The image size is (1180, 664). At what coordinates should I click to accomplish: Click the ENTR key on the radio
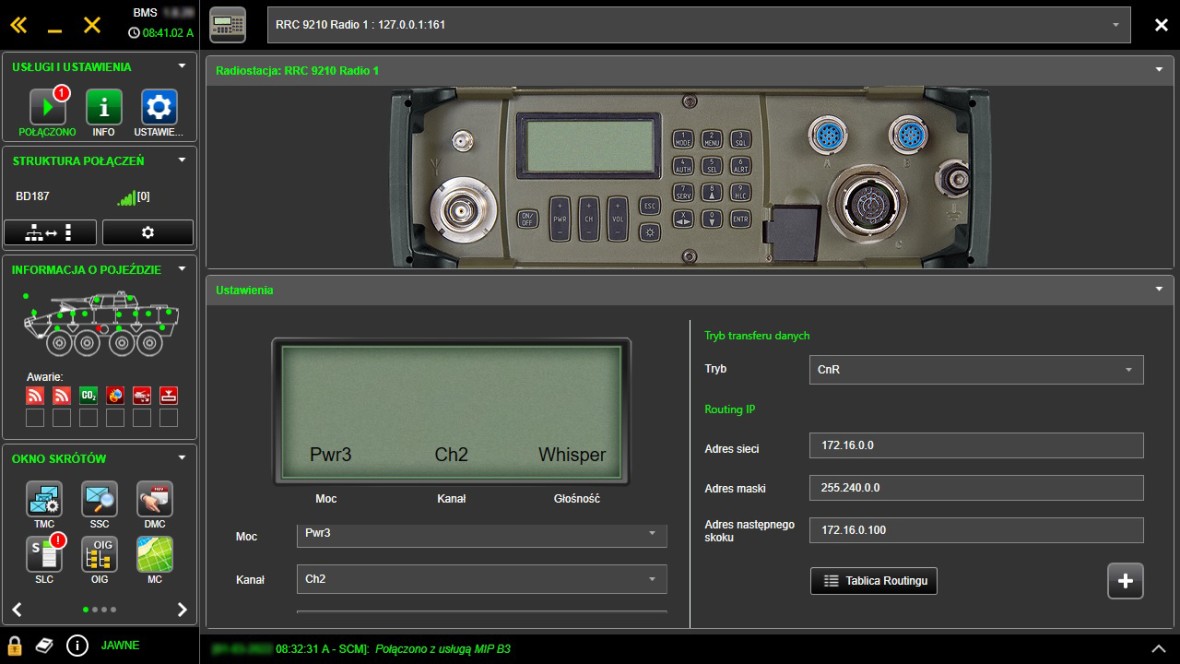pyautogui.click(x=741, y=219)
